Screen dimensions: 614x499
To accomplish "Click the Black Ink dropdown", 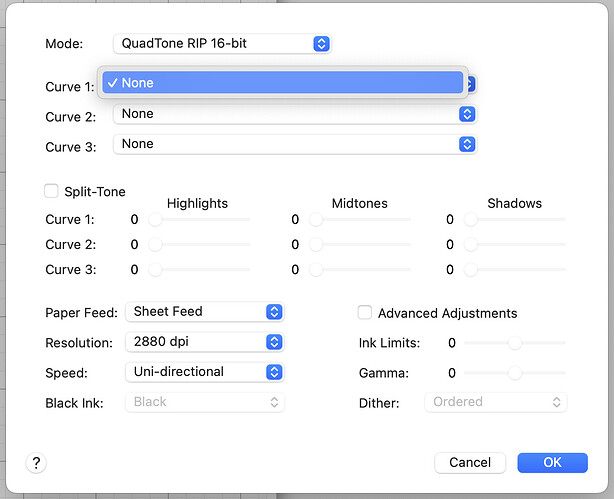I will tap(204, 402).
